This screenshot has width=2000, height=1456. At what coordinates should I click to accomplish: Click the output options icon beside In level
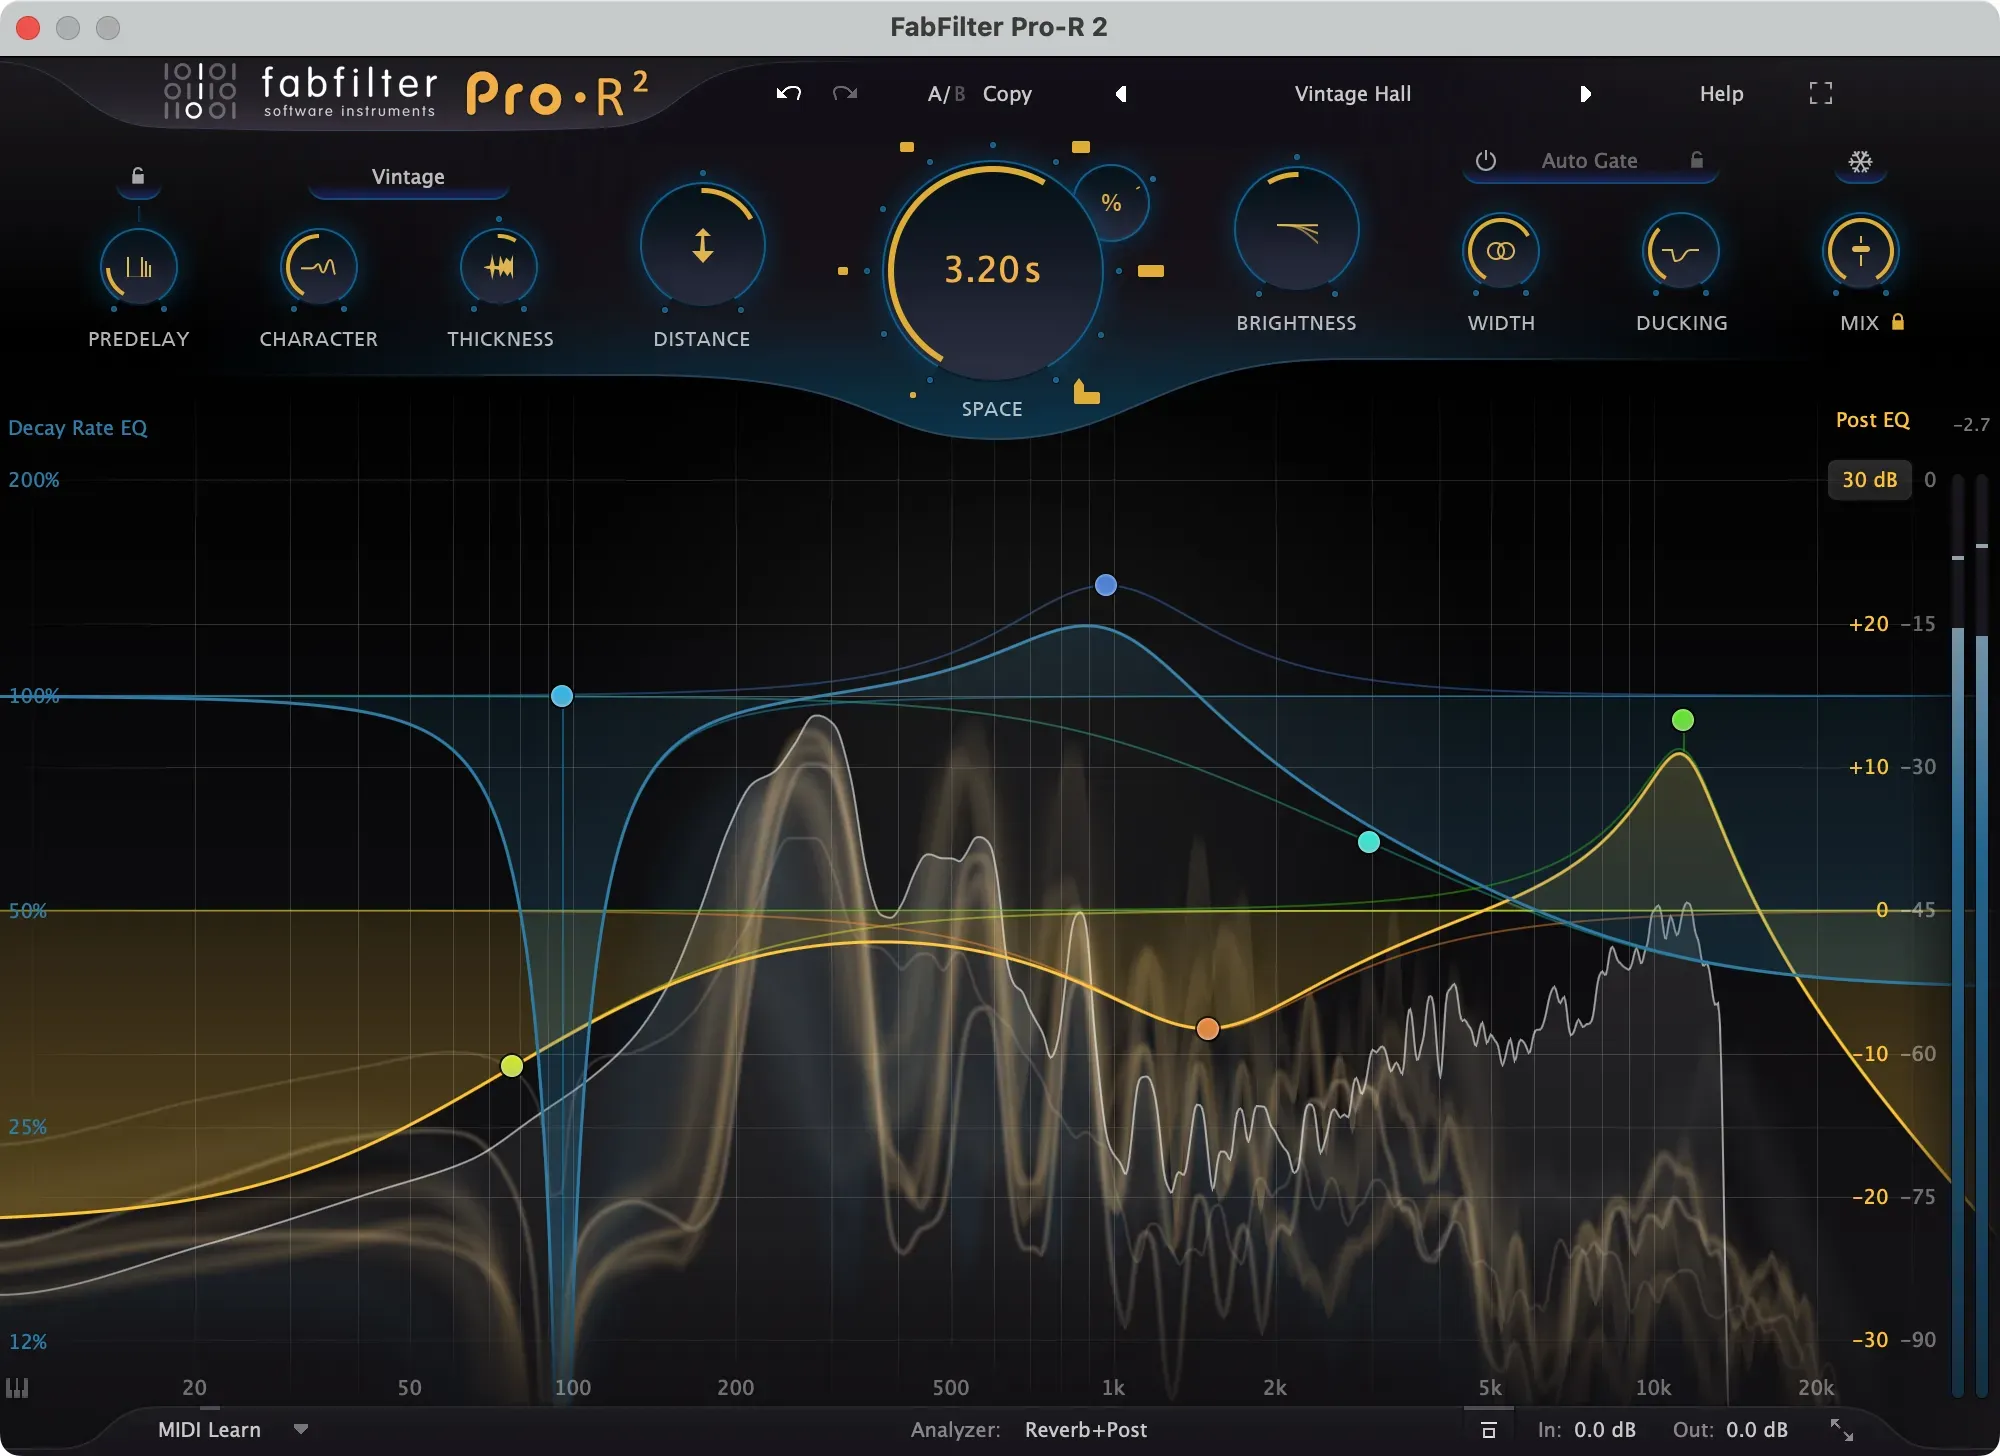point(1489,1430)
